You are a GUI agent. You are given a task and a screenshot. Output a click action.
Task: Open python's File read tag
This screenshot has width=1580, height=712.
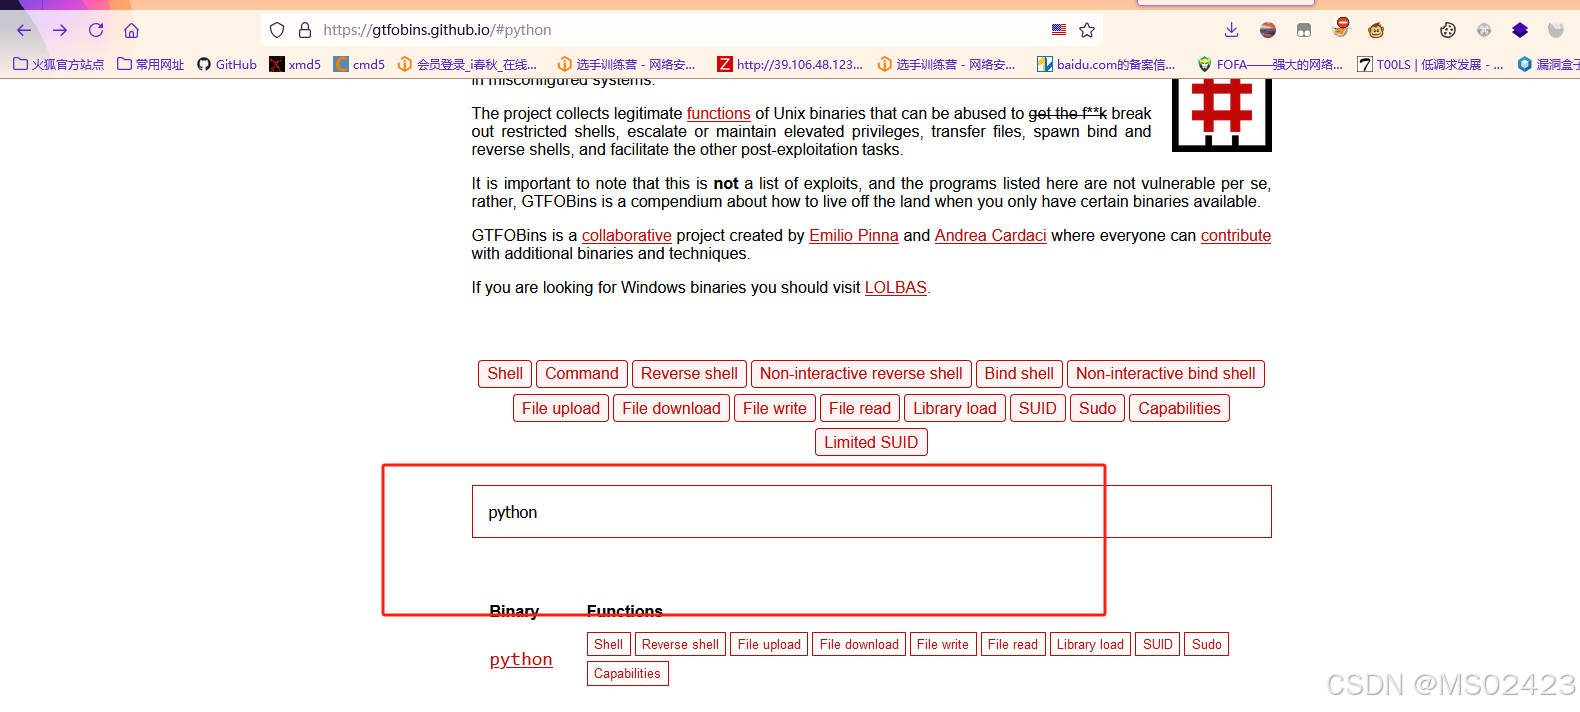coord(1013,645)
